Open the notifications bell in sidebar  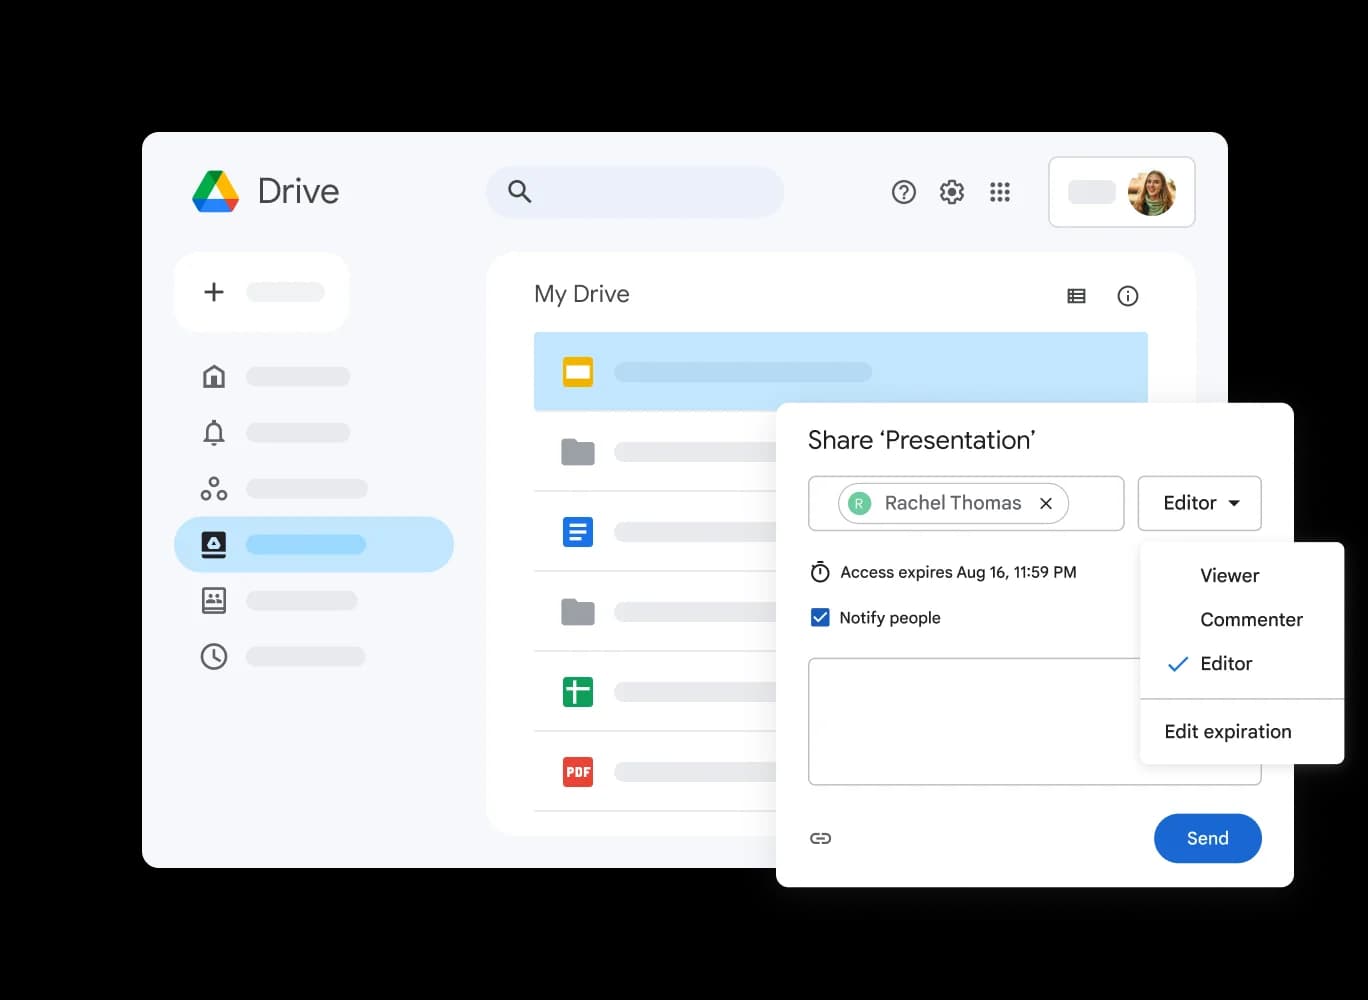213,432
